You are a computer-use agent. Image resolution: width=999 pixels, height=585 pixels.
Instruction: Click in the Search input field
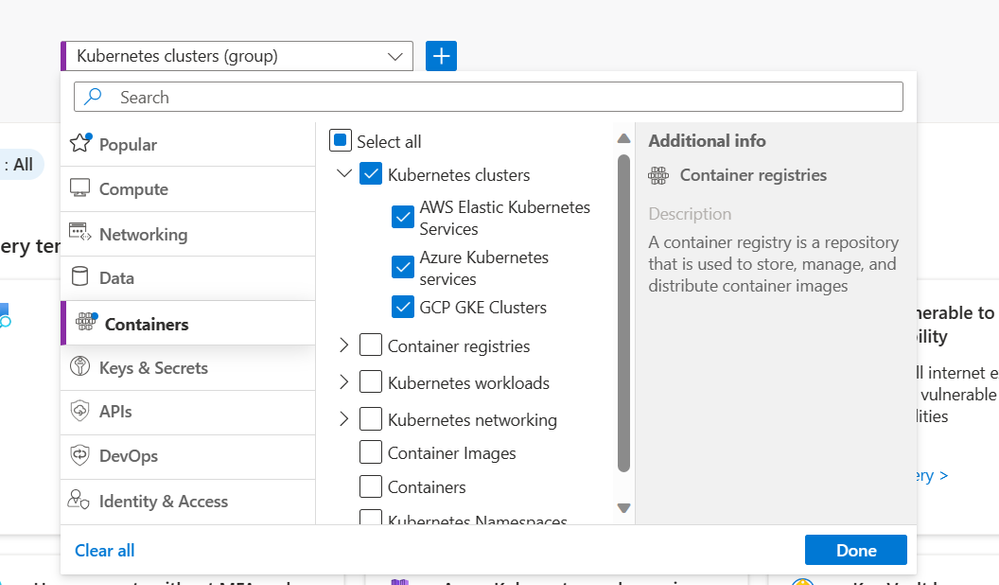[x=489, y=97]
